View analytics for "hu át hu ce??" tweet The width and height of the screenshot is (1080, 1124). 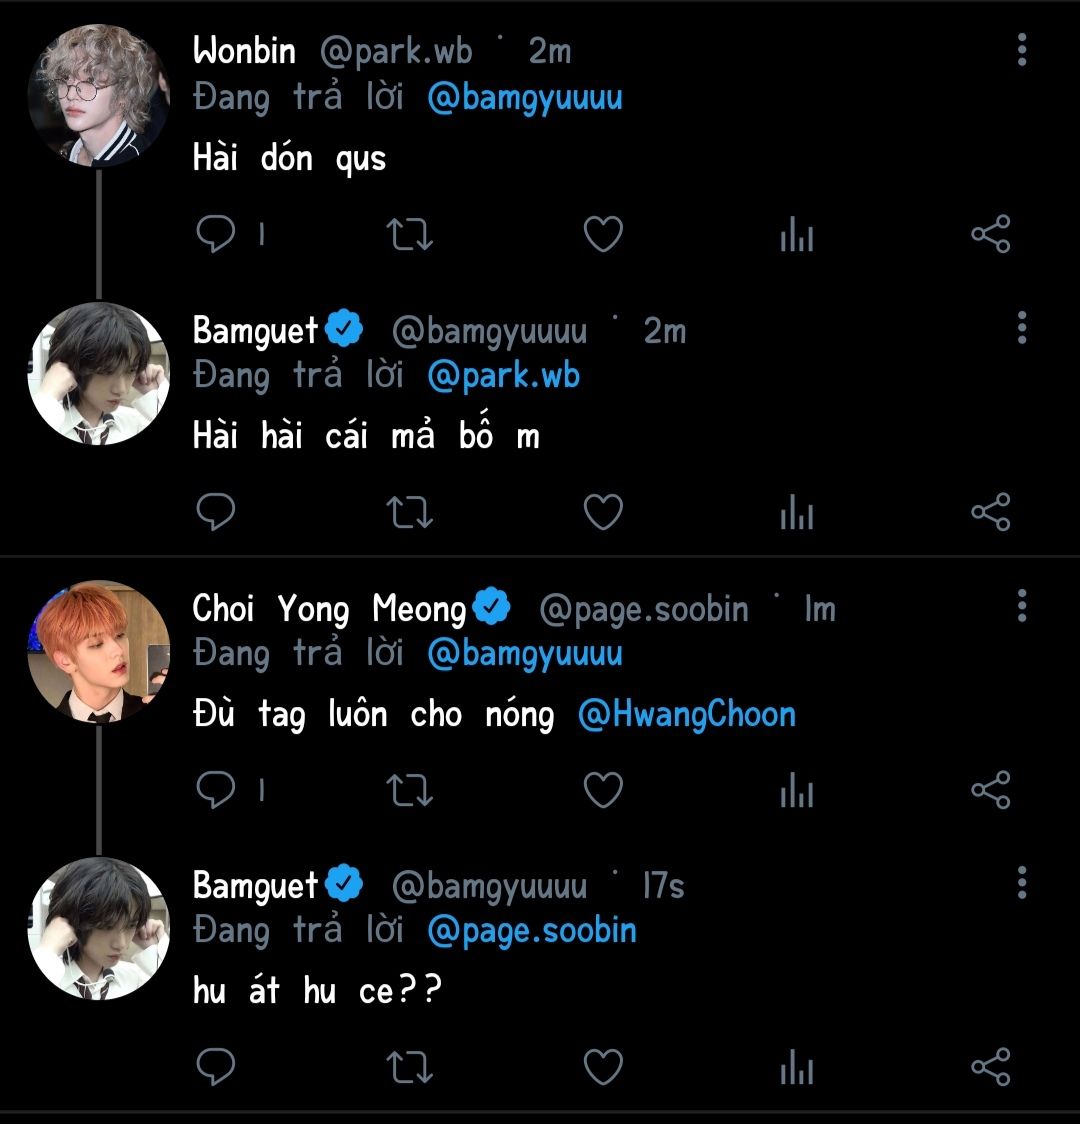tap(796, 1069)
